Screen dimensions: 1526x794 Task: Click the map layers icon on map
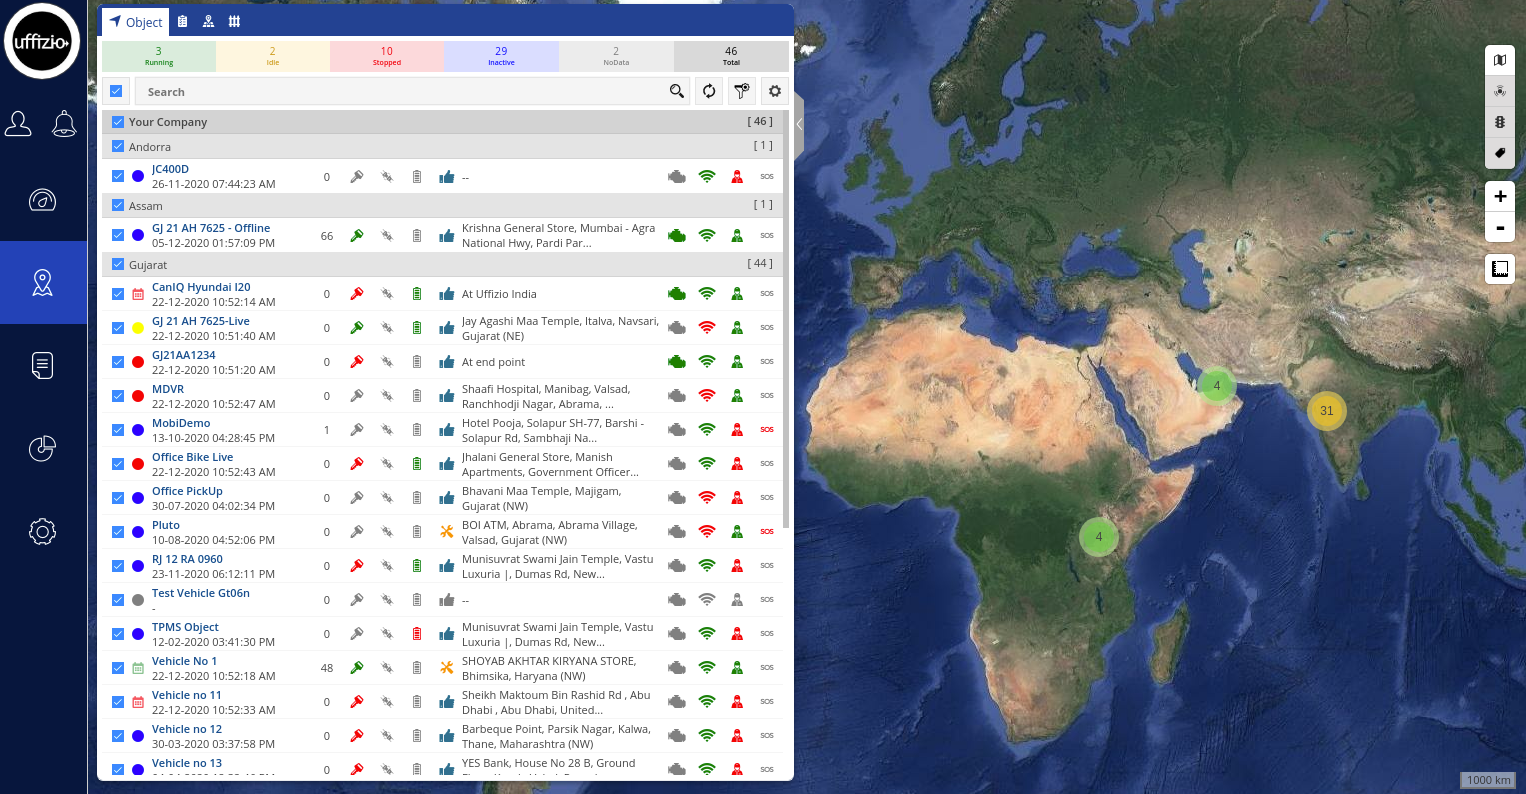(x=1499, y=60)
